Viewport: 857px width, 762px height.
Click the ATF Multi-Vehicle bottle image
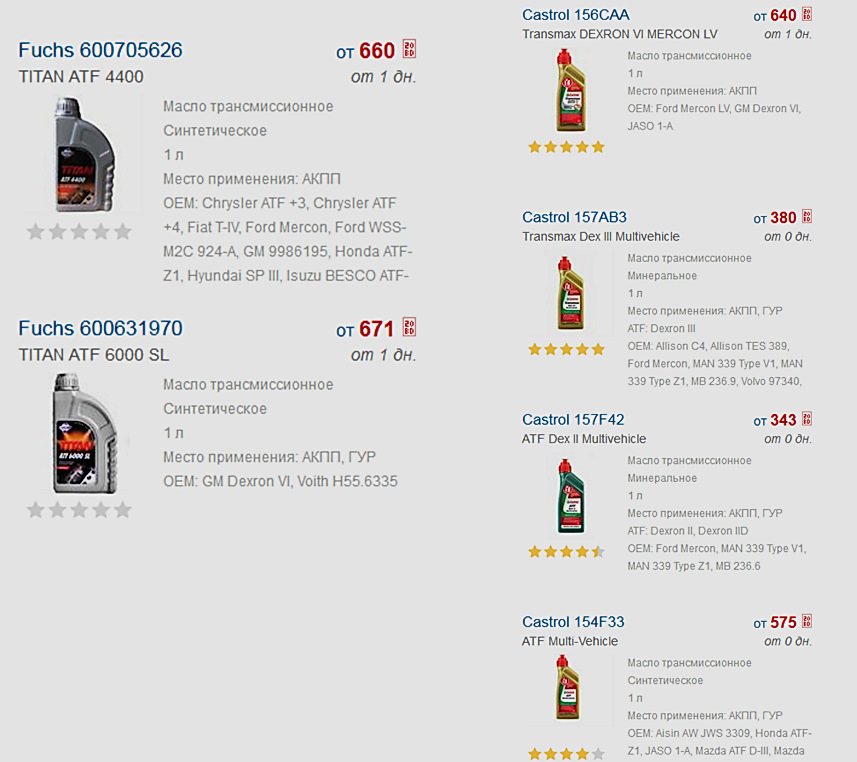point(568,688)
